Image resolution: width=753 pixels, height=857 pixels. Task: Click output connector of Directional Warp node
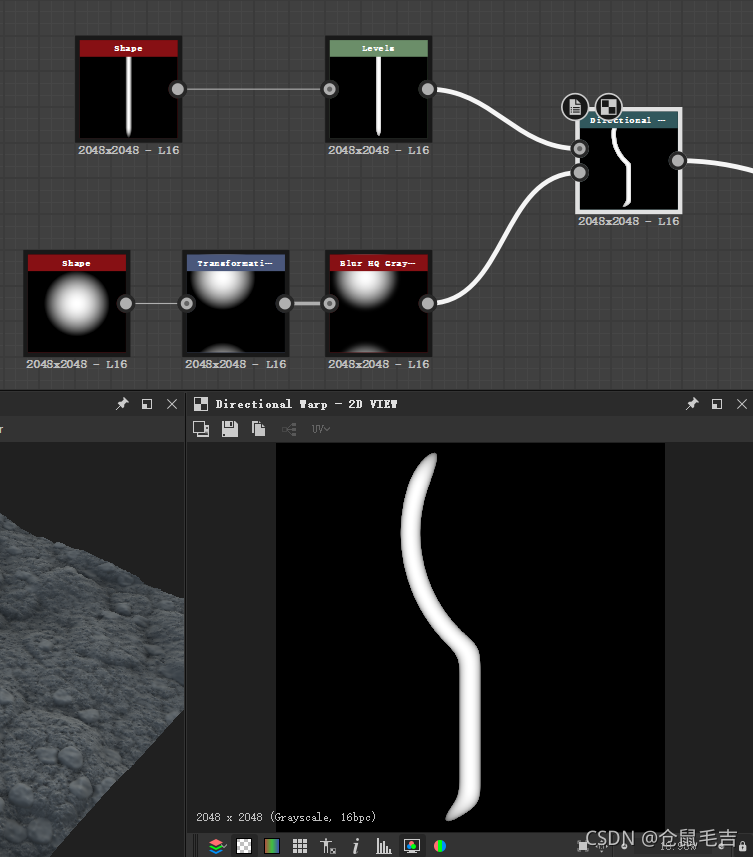click(678, 161)
